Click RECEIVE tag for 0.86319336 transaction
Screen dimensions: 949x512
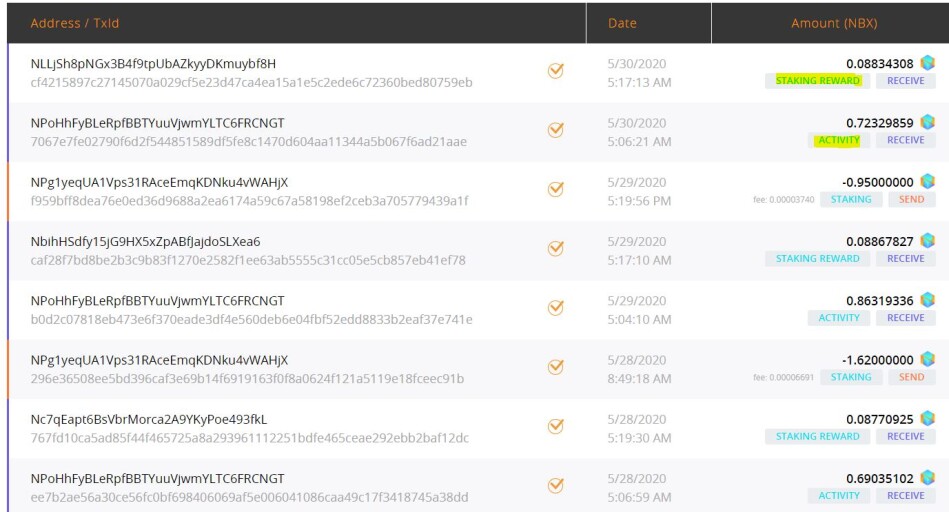point(905,318)
